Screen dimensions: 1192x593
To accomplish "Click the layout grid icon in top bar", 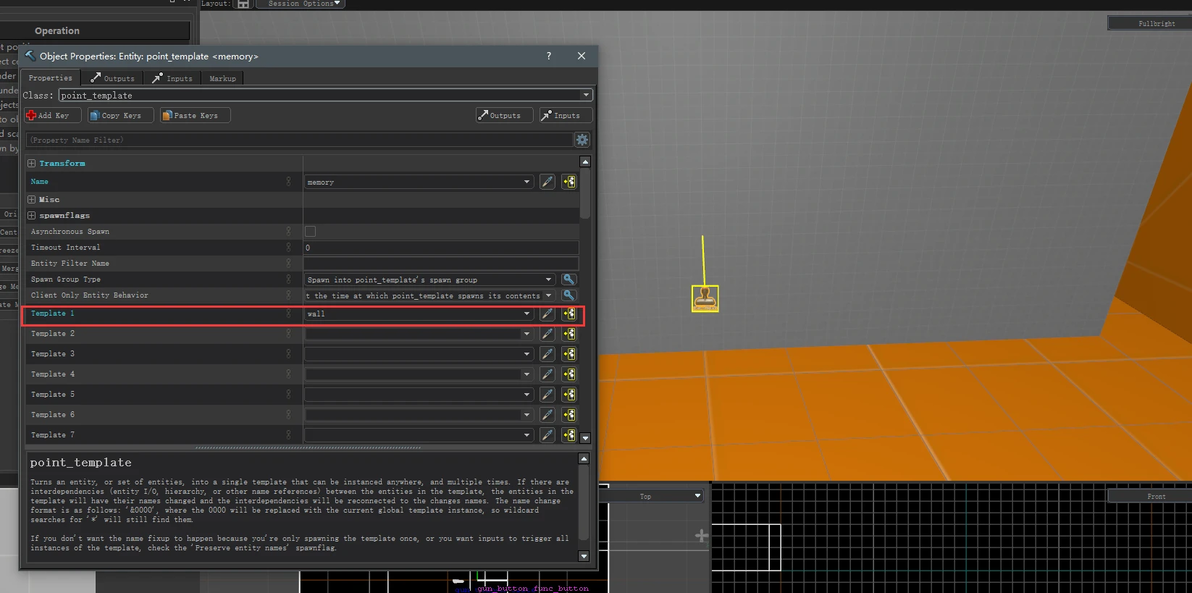I will 243,4.
